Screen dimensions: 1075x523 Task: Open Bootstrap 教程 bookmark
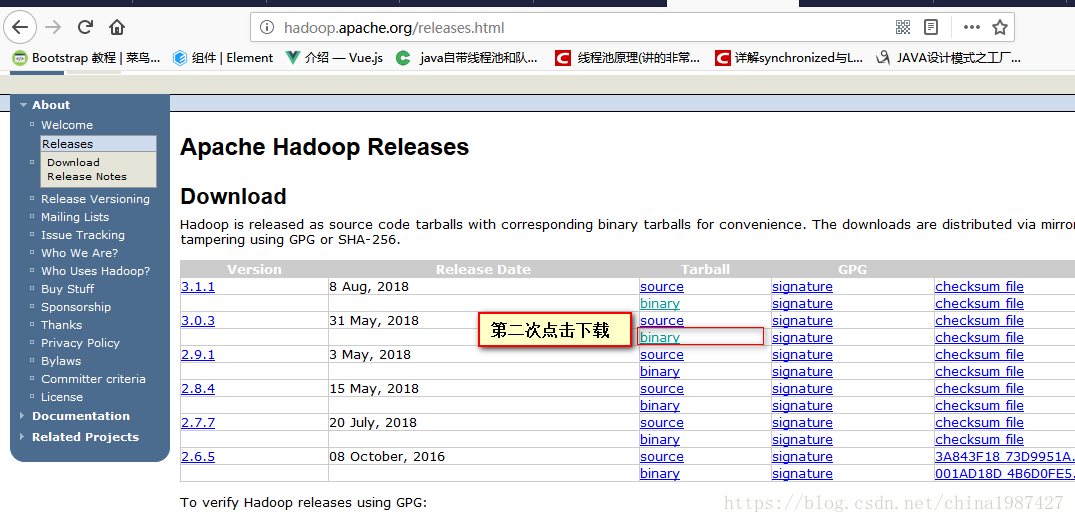(87, 58)
